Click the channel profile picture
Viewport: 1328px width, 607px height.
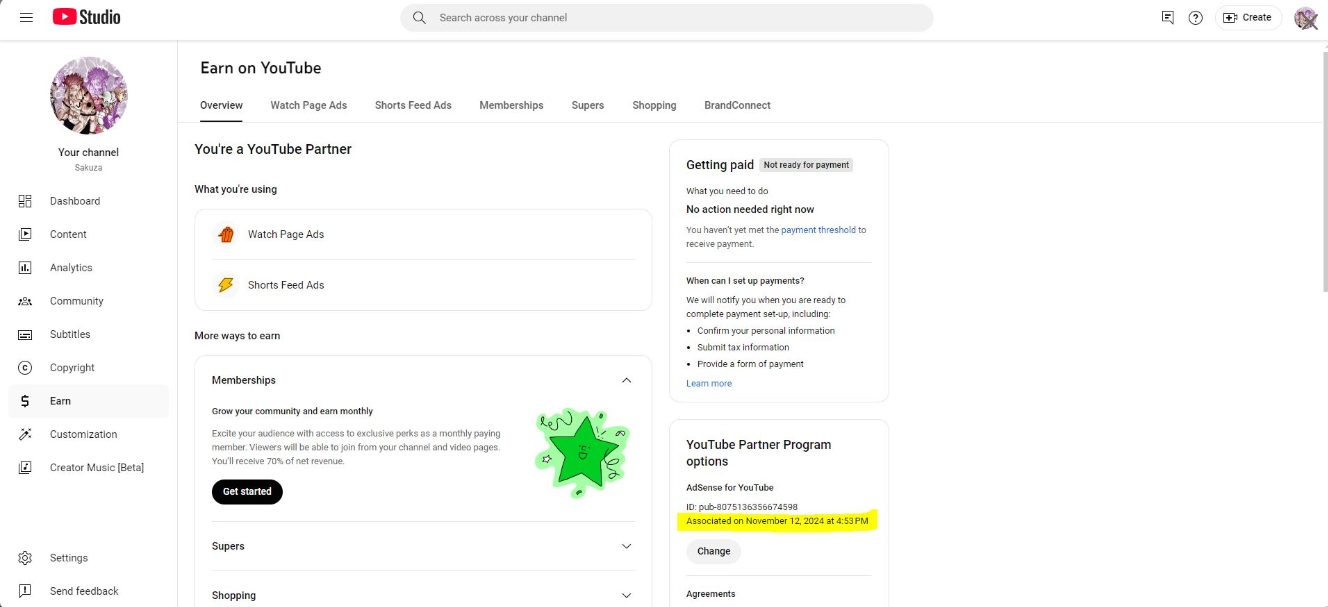pos(89,95)
